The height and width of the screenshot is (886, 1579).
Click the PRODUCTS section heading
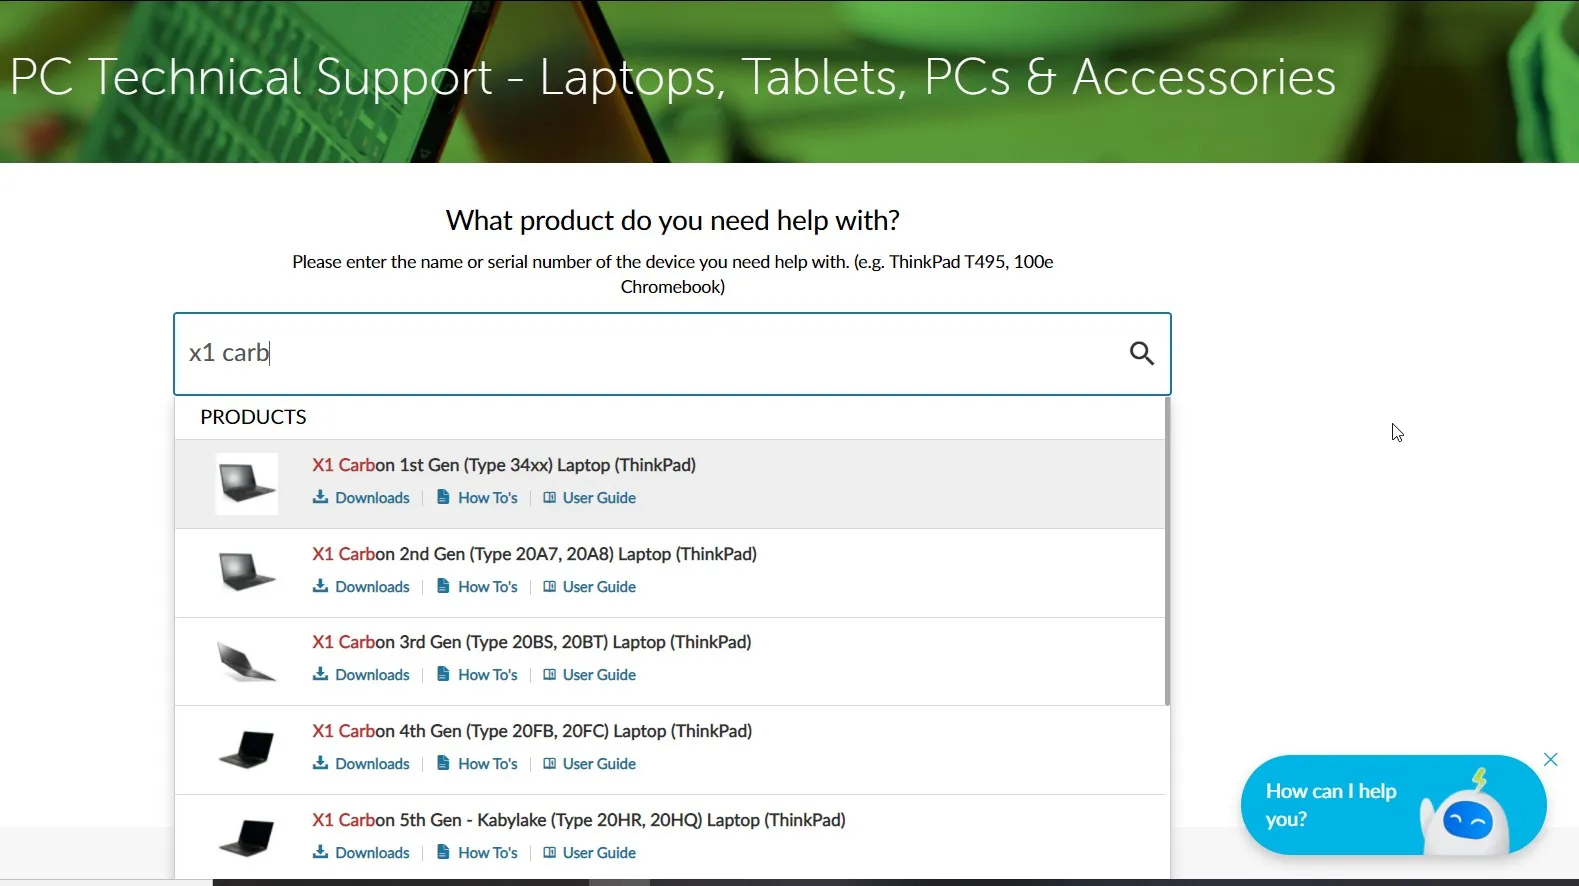pyautogui.click(x=253, y=417)
